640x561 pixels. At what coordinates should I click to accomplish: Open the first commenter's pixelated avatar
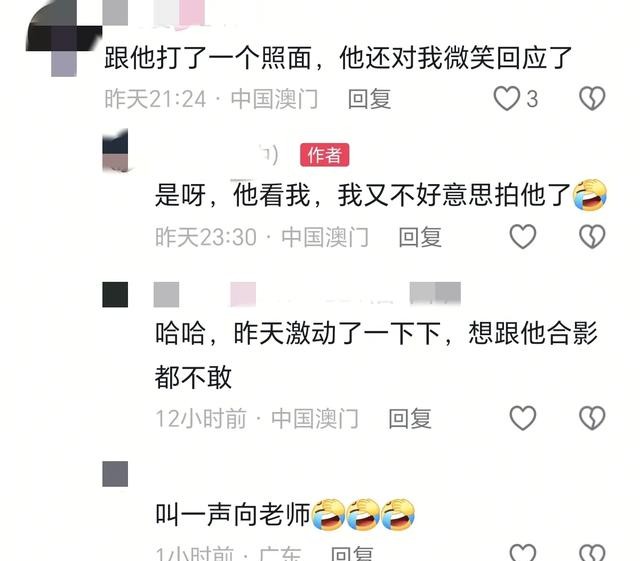pos(64,39)
